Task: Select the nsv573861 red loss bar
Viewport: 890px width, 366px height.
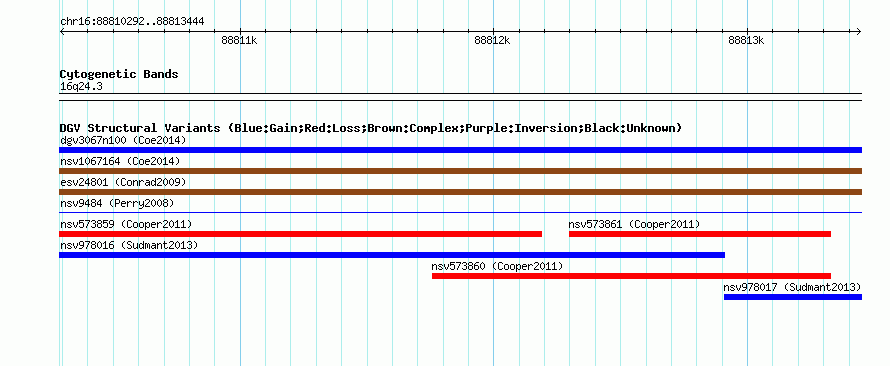Action: click(x=700, y=234)
